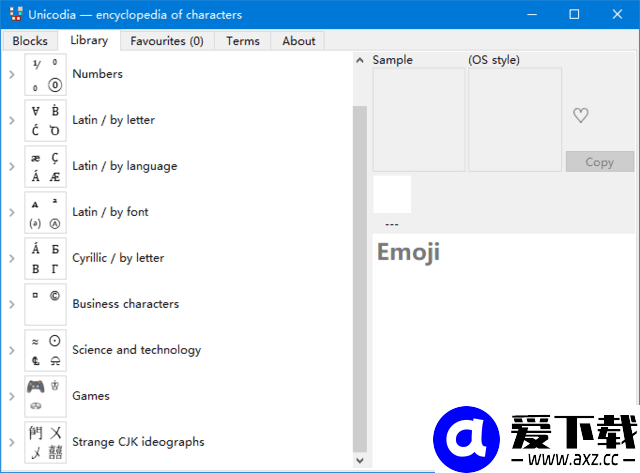Add to favourites with heart icon
This screenshot has width=640, height=473.
click(580, 115)
